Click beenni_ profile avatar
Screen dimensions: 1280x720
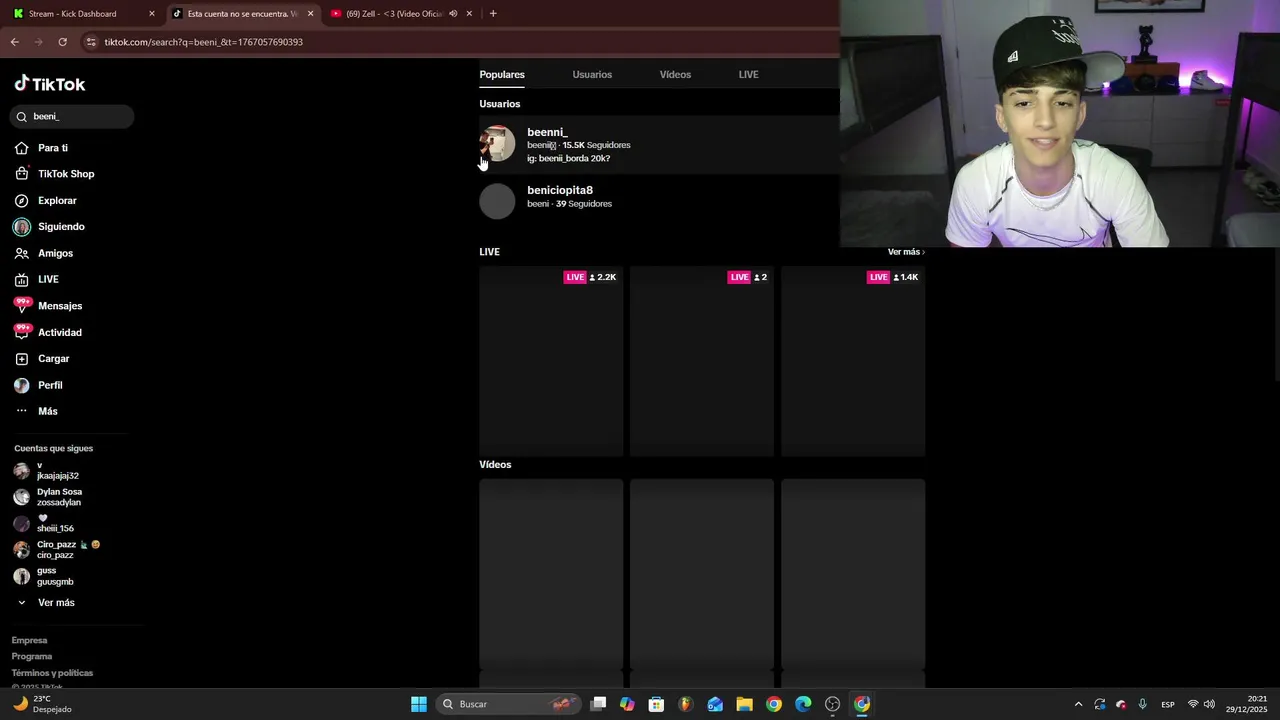tap(497, 144)
